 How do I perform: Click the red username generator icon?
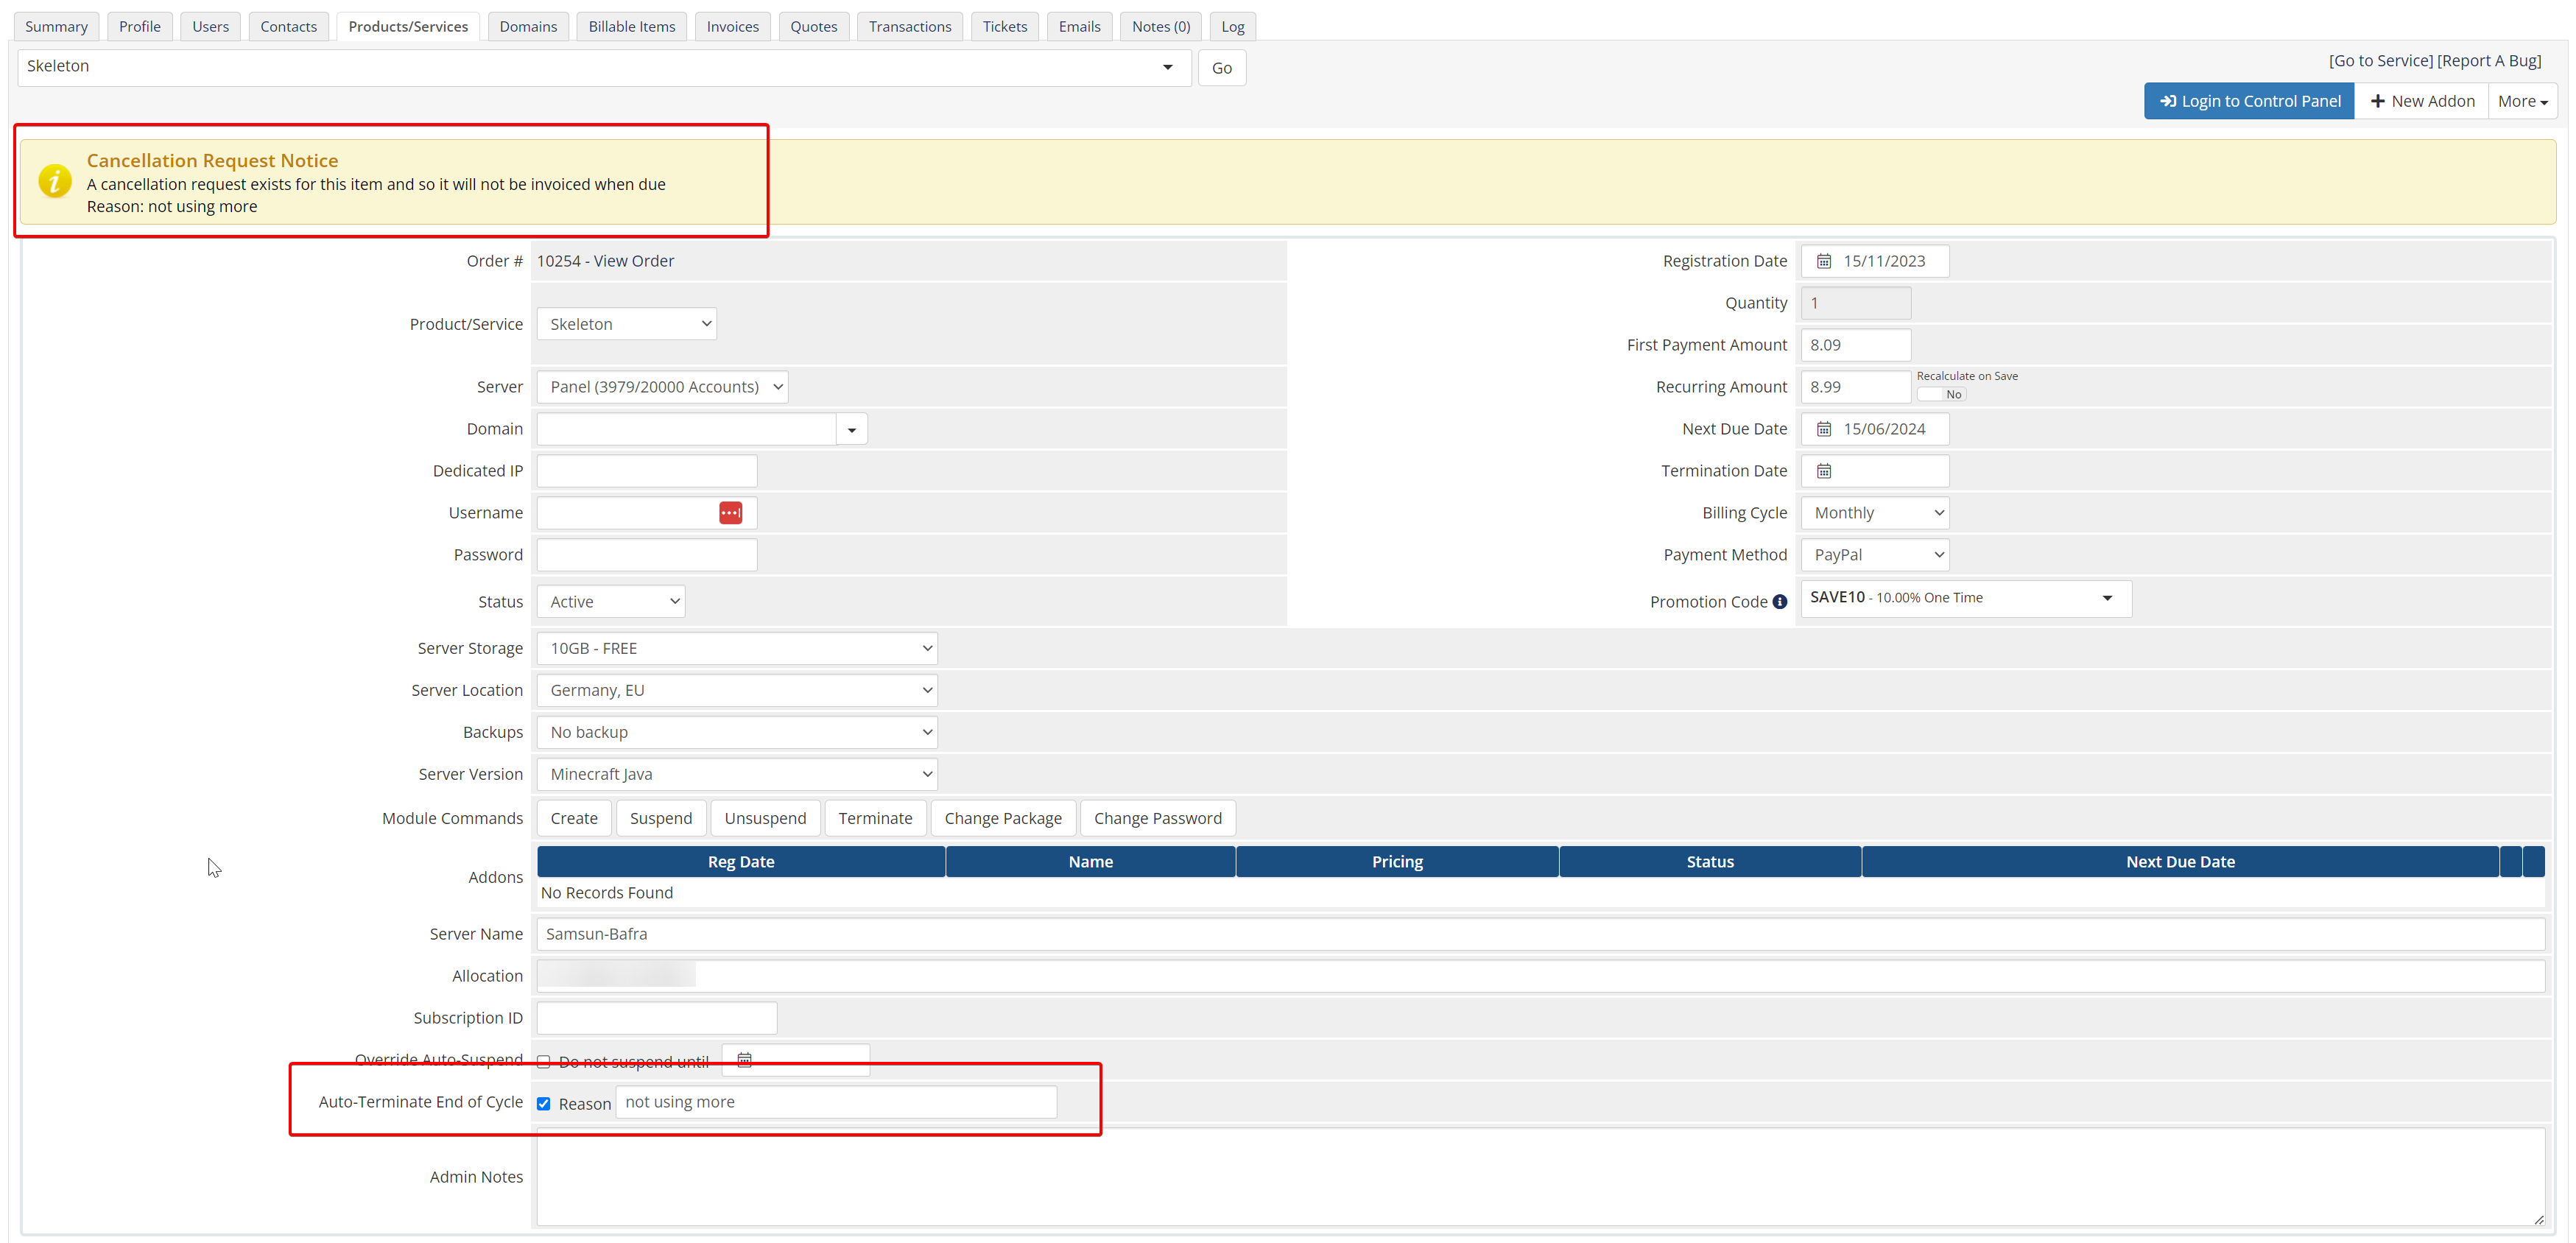(730, 513)
